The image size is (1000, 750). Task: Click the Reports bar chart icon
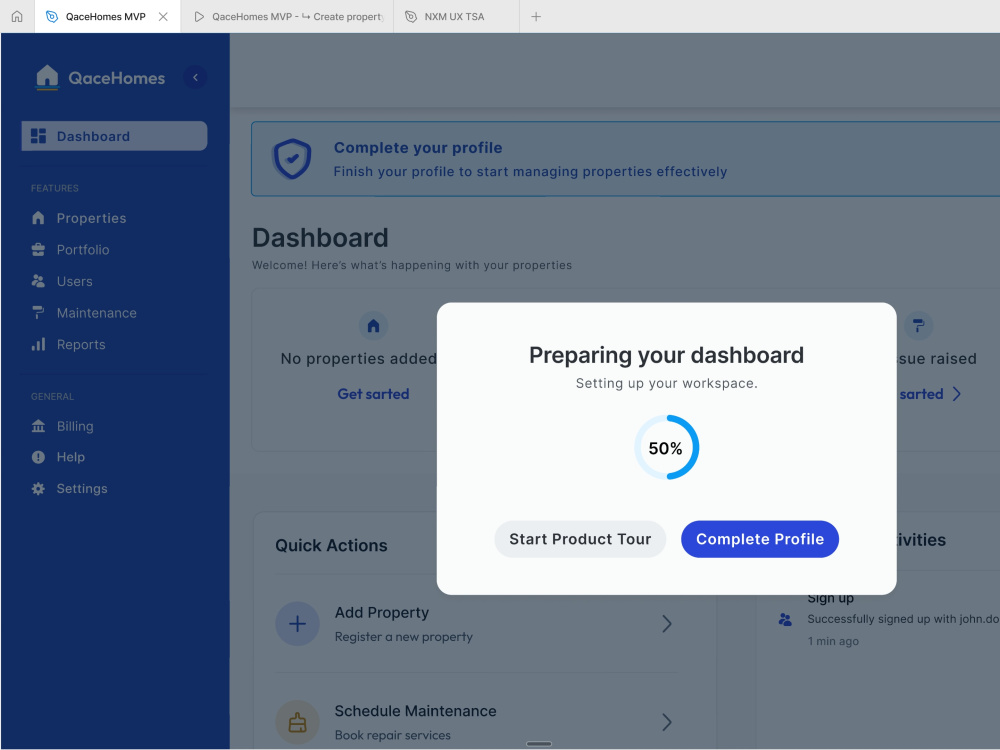38,344
